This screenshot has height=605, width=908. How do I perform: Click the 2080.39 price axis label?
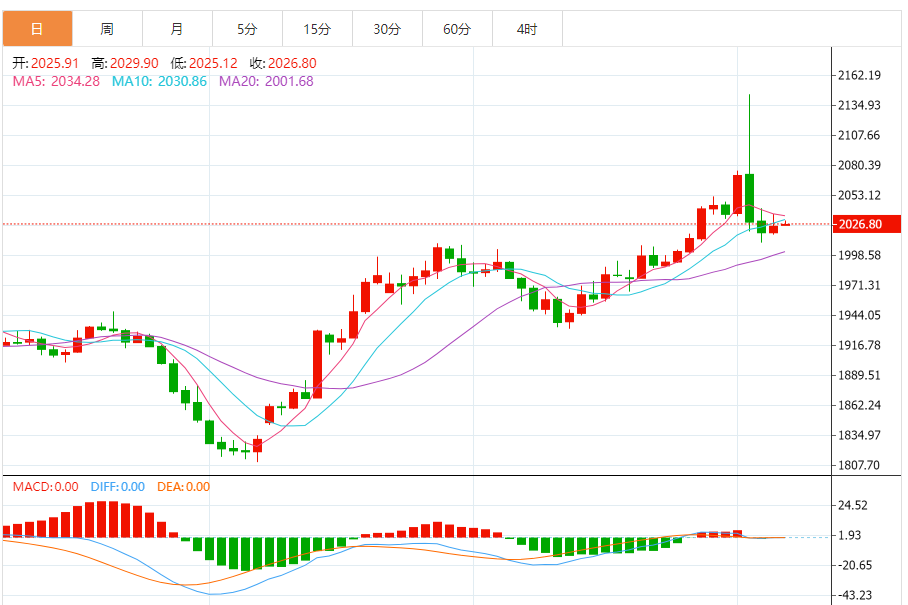pos(859,166)
